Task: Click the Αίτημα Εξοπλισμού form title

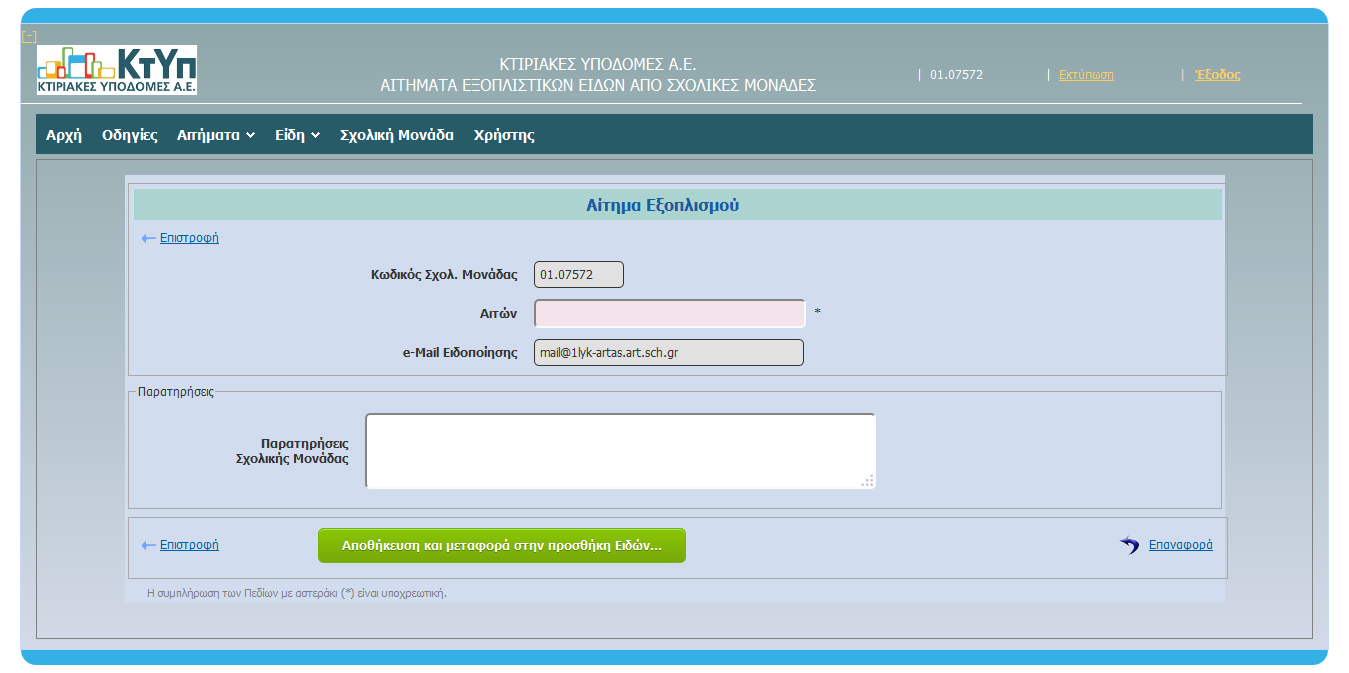Action: tap(662, 206)
